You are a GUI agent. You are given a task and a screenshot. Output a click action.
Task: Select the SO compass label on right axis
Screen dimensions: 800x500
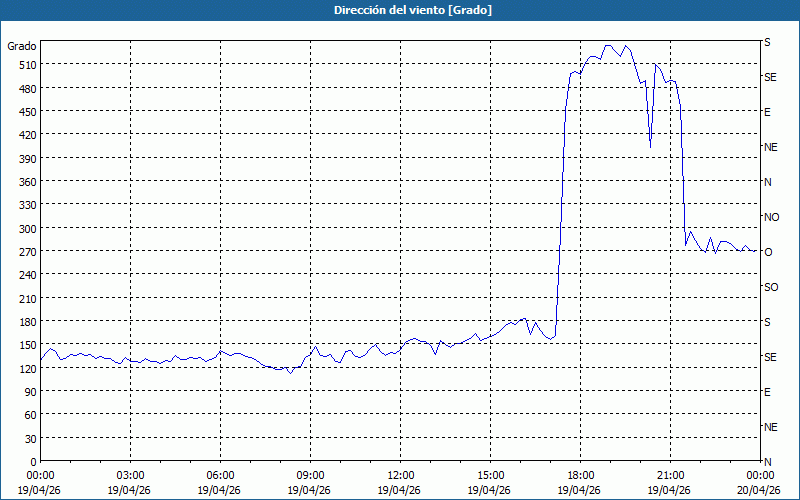pyautogui.click(x=771, y=287)
